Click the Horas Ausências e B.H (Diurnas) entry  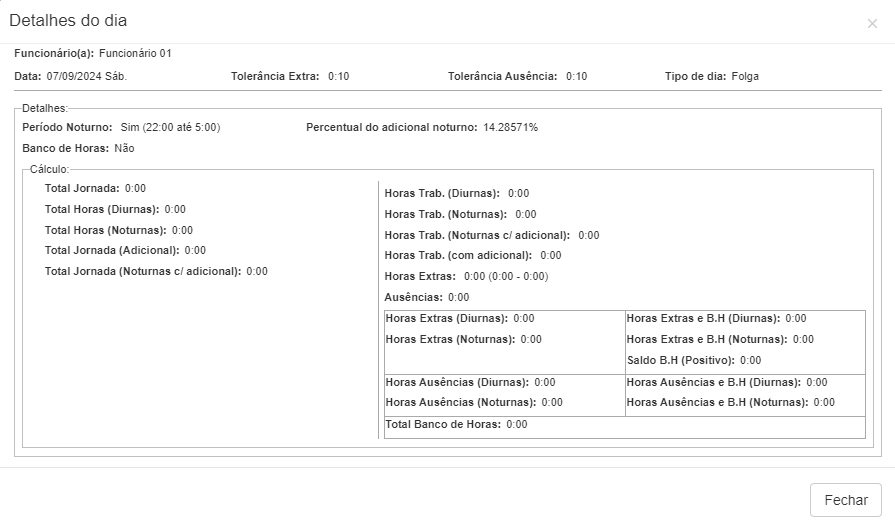tap(726, 382)
